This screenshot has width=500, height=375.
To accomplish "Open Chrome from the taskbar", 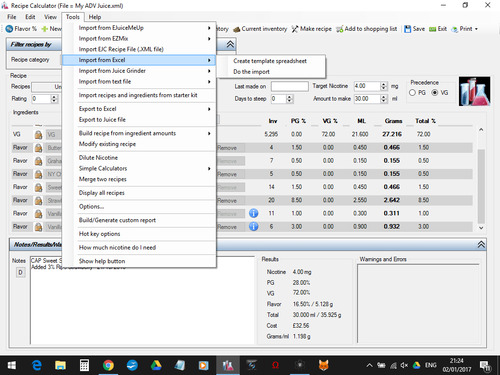I will [108, 366].
